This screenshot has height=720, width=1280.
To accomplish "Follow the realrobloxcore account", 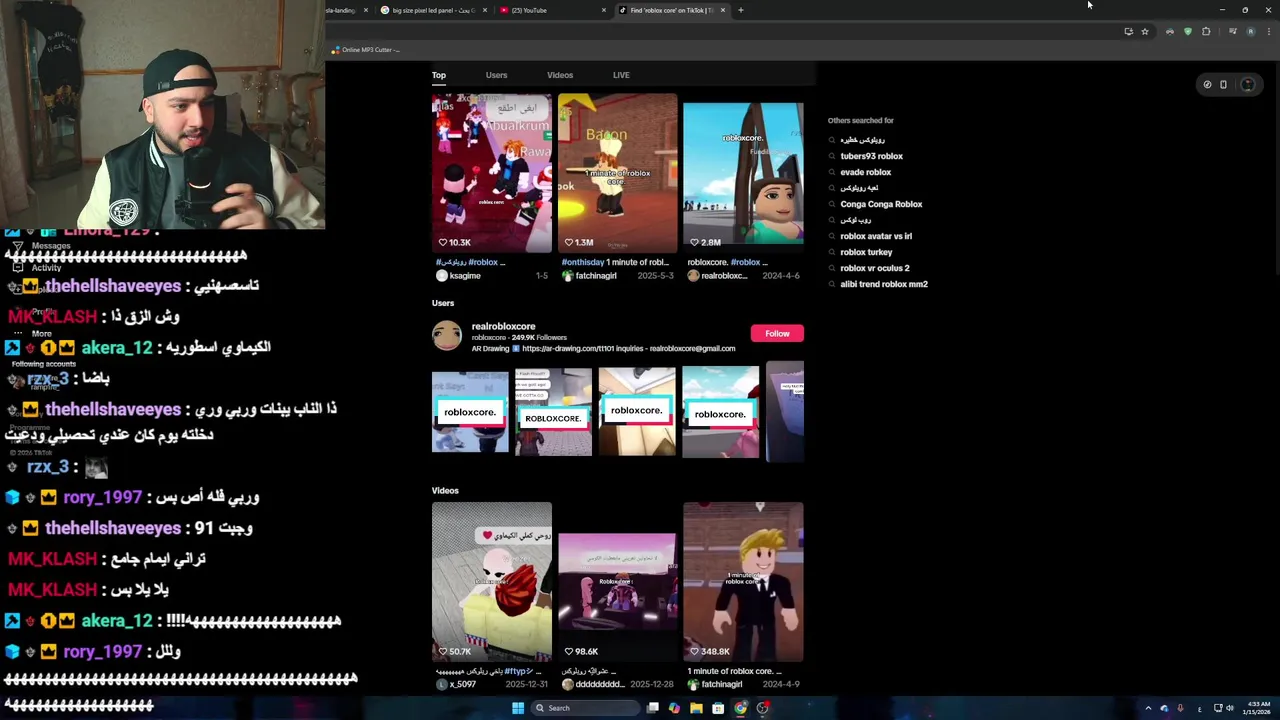I will [x=777, y=333].
